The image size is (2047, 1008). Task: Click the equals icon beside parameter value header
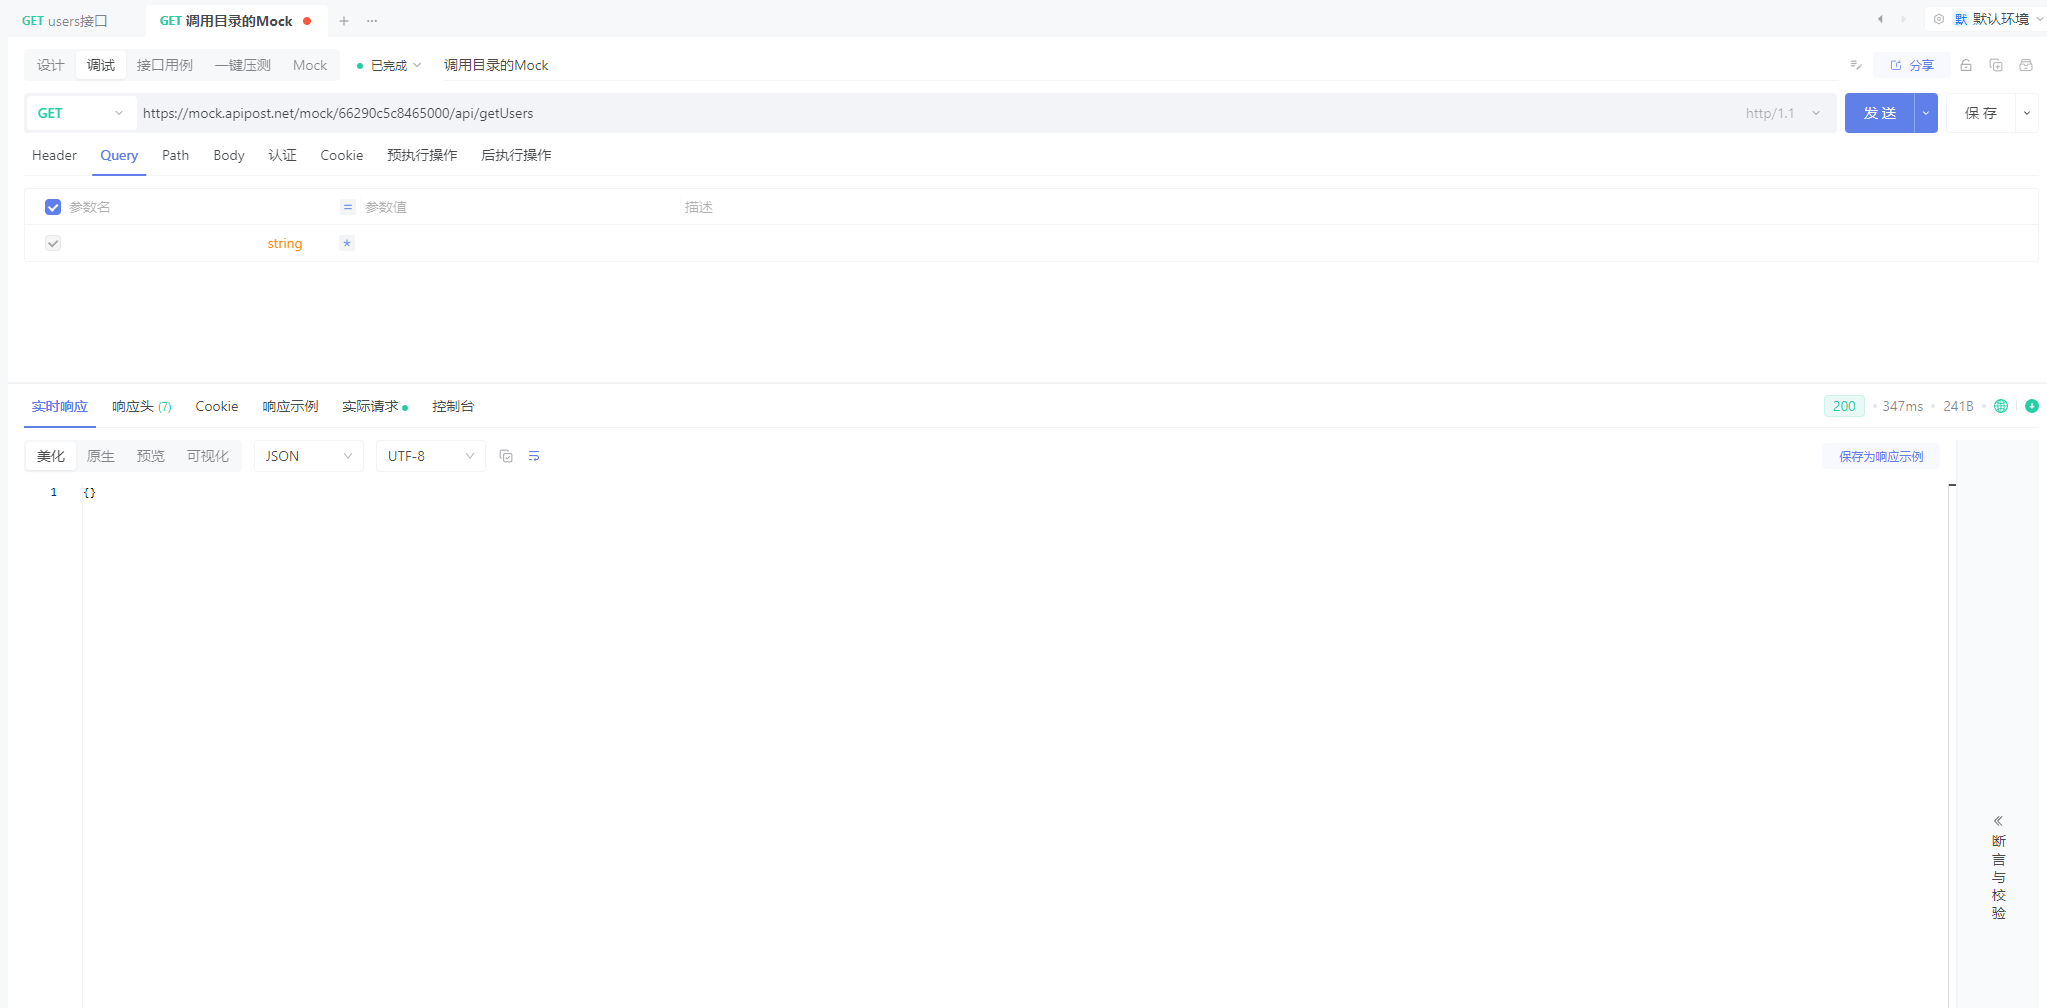[348, 207]
